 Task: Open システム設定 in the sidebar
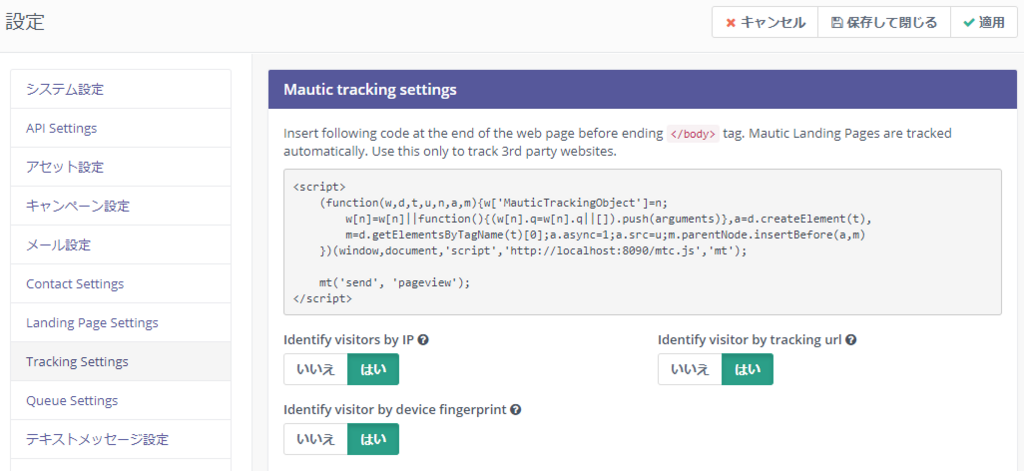pyautogui.click(x=121, y=89)
